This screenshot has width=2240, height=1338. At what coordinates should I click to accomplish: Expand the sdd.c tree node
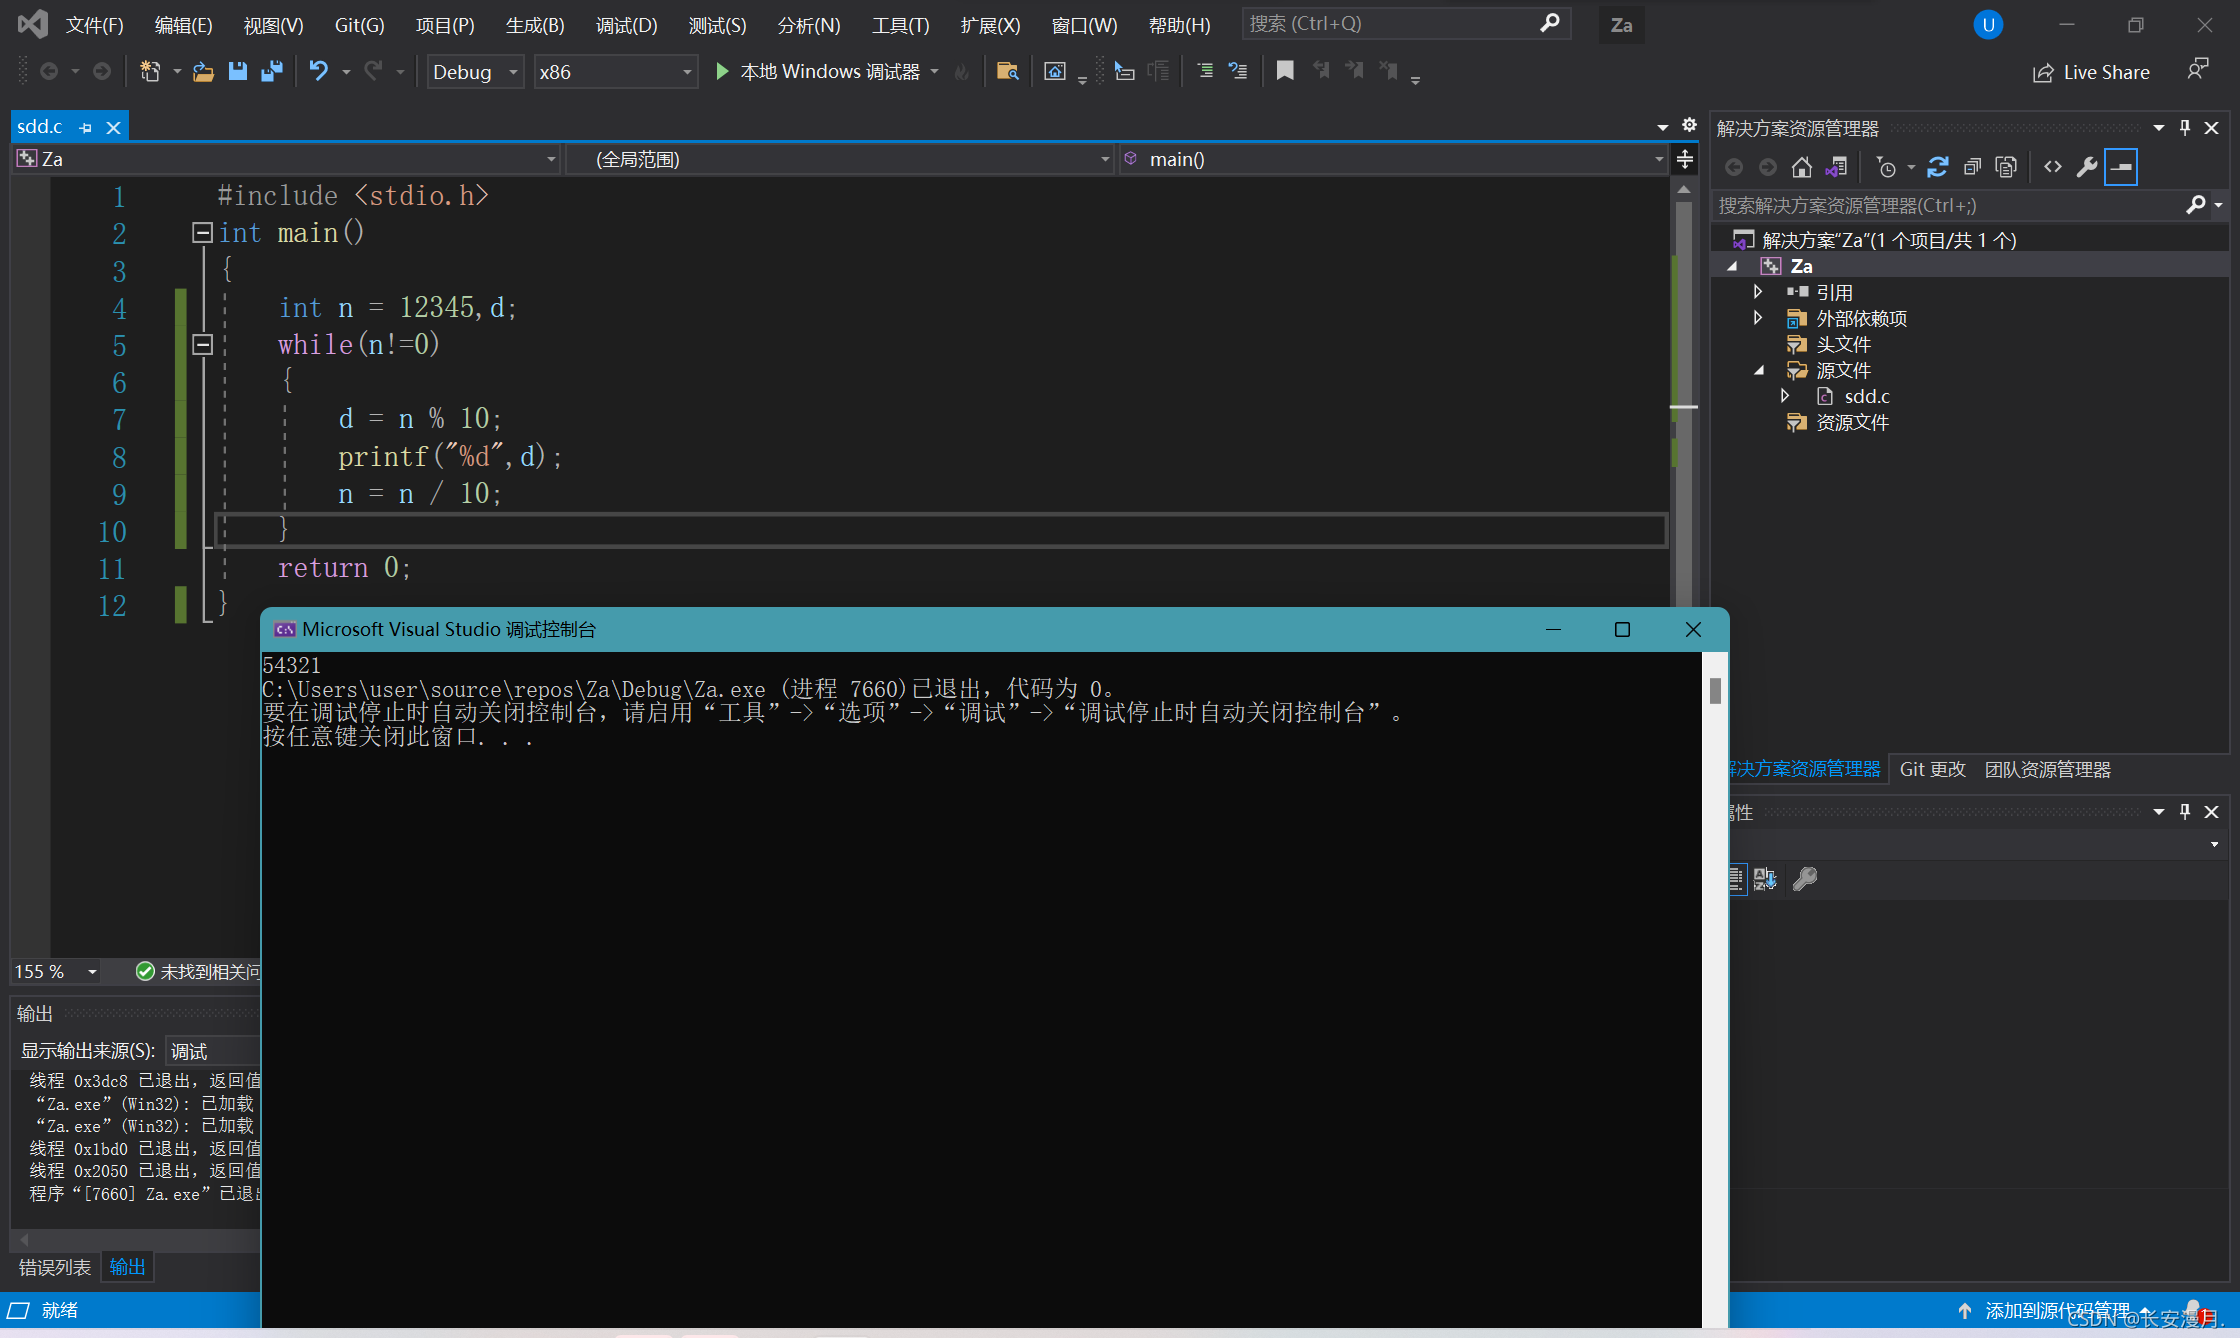click(x=1785, y=396)
